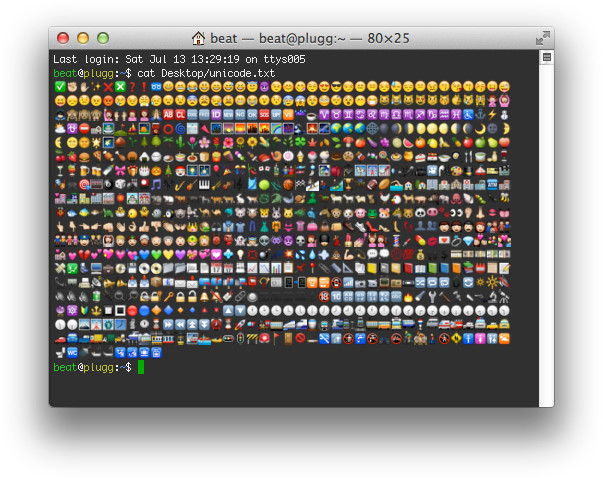Click the vertical traffic light emoji

pos(240,338)
